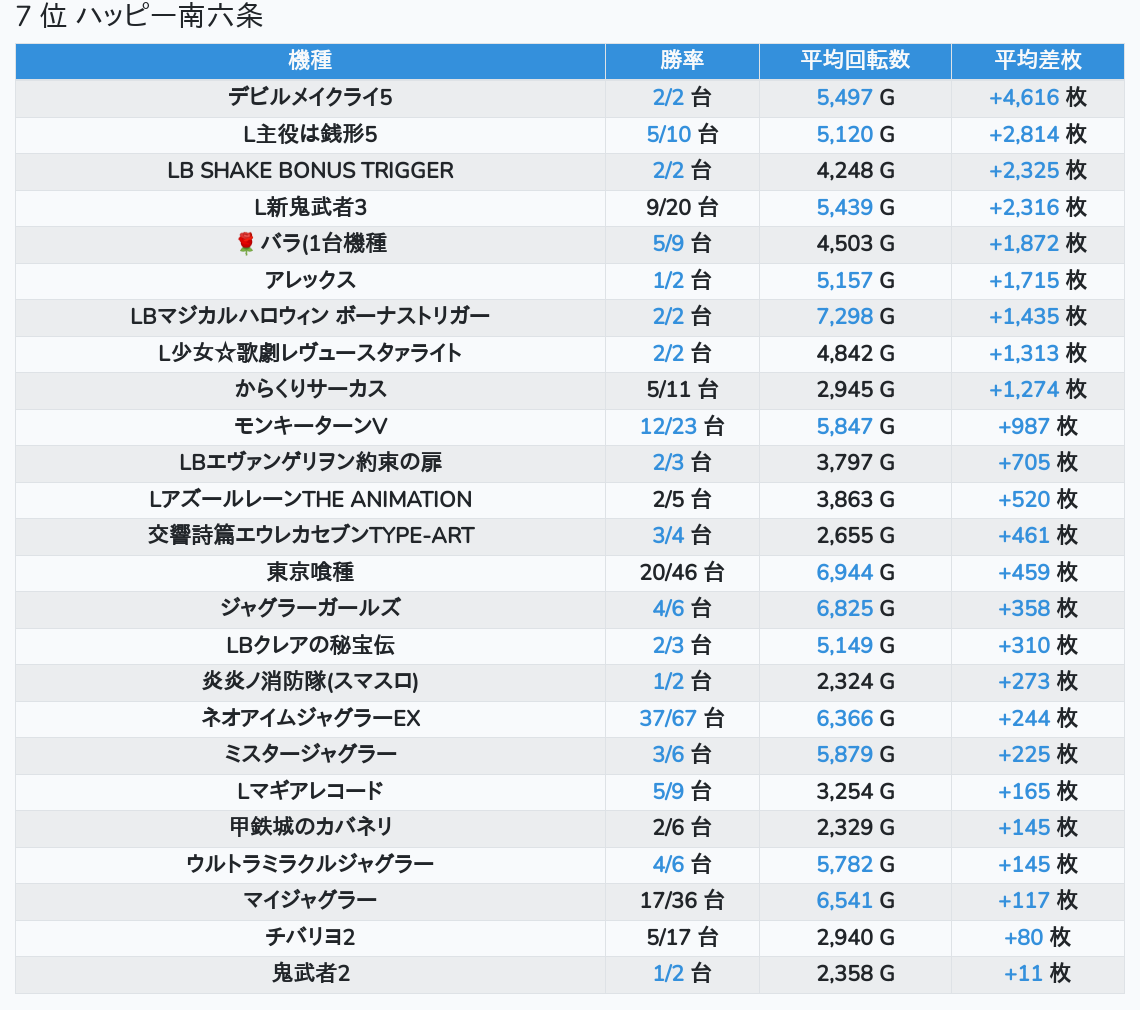Click ネオアイムジャグラーEX machine name

(x=310, y=718)
